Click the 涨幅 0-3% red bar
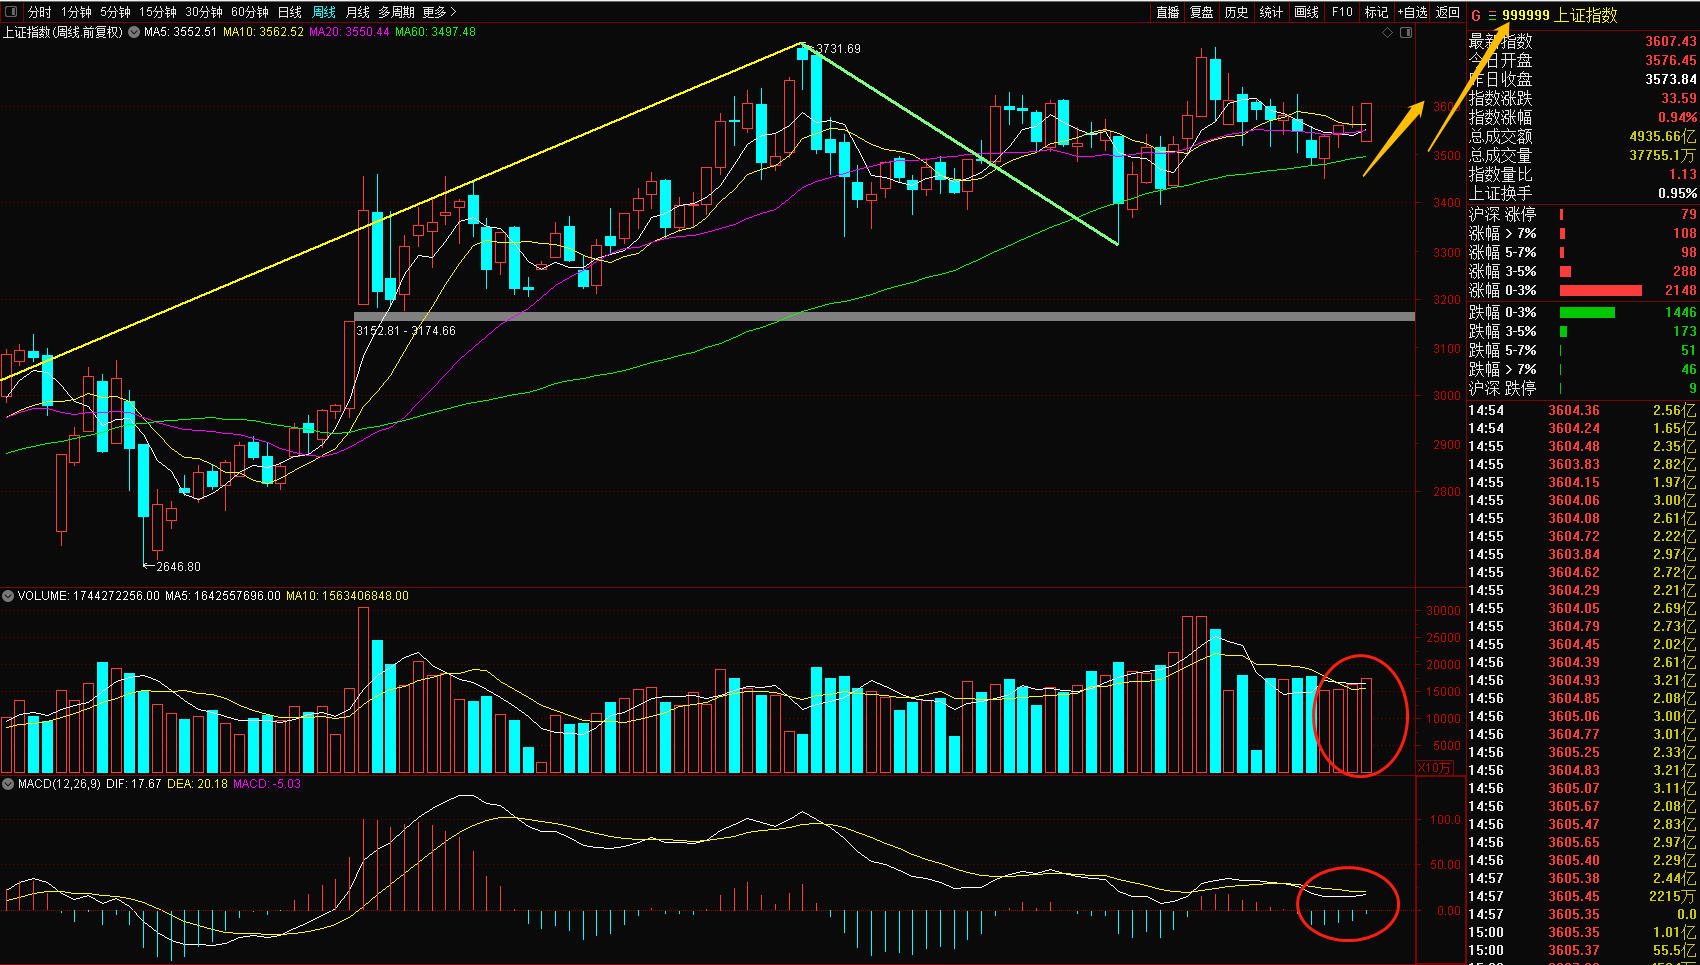Viewport: 1700px width, 965px height. 1600,290
